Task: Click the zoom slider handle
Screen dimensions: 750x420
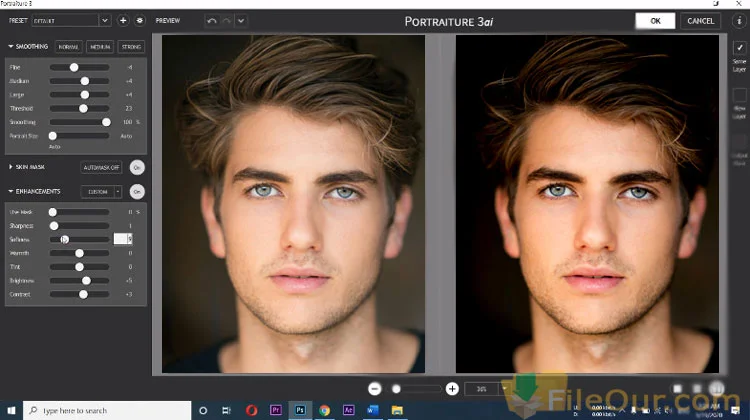Action: click(x=396, y=389)
